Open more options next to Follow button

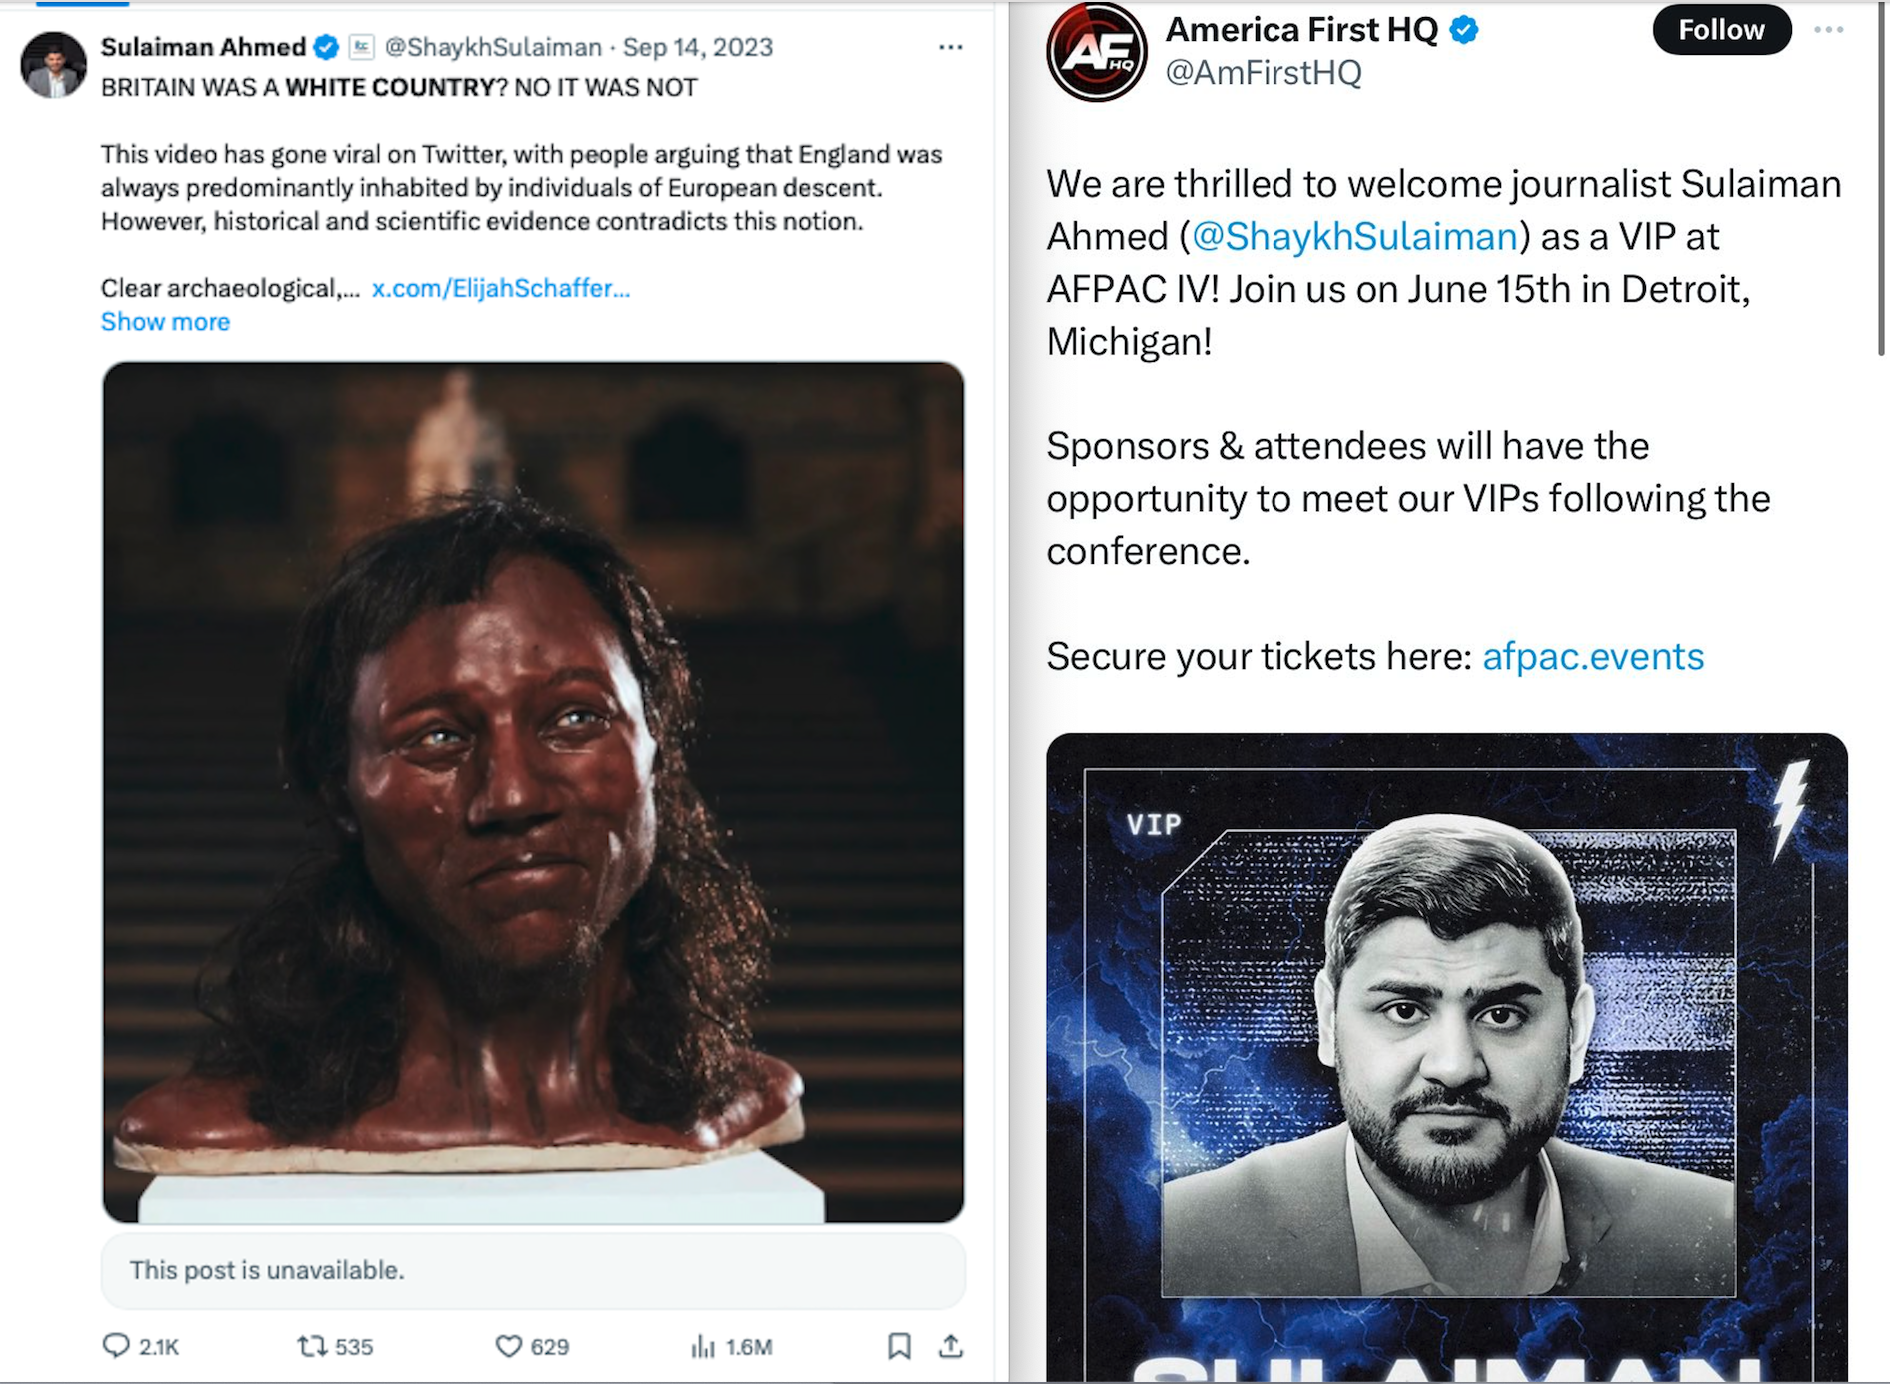[1829, 30]
